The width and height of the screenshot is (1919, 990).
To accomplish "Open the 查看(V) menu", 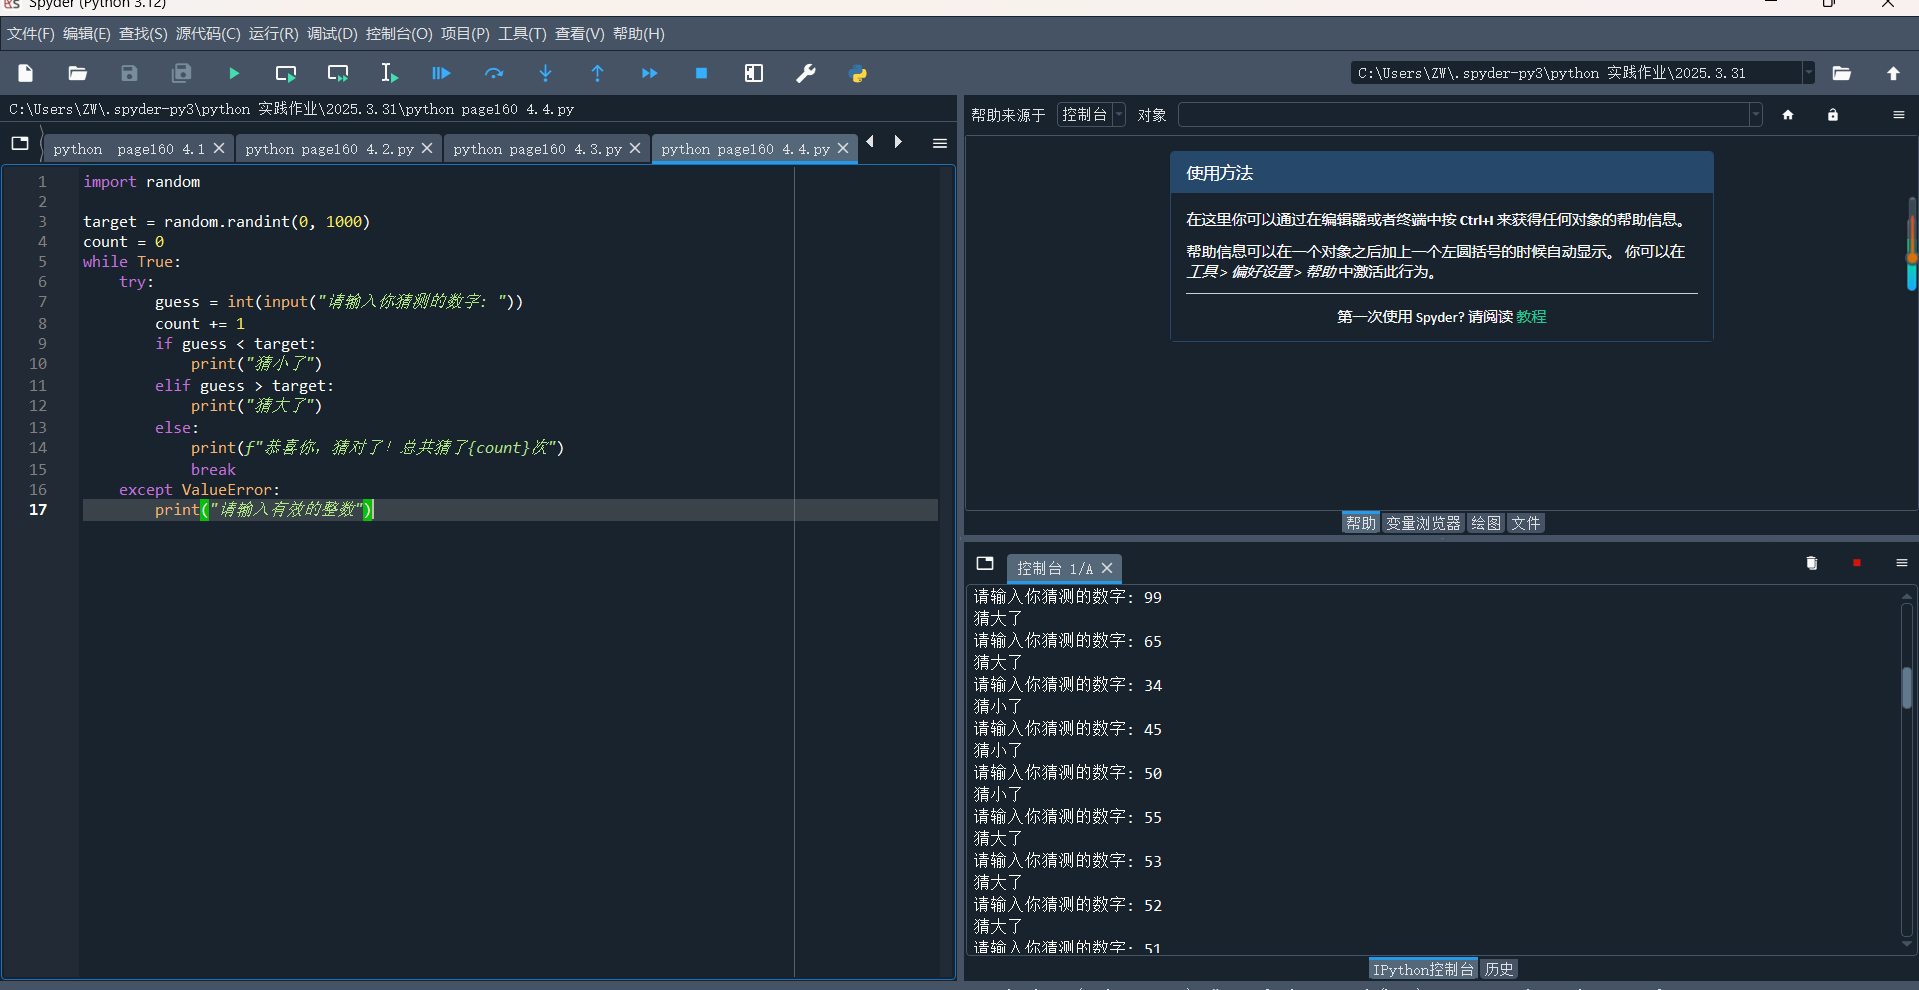I will (x=580, y=34).
